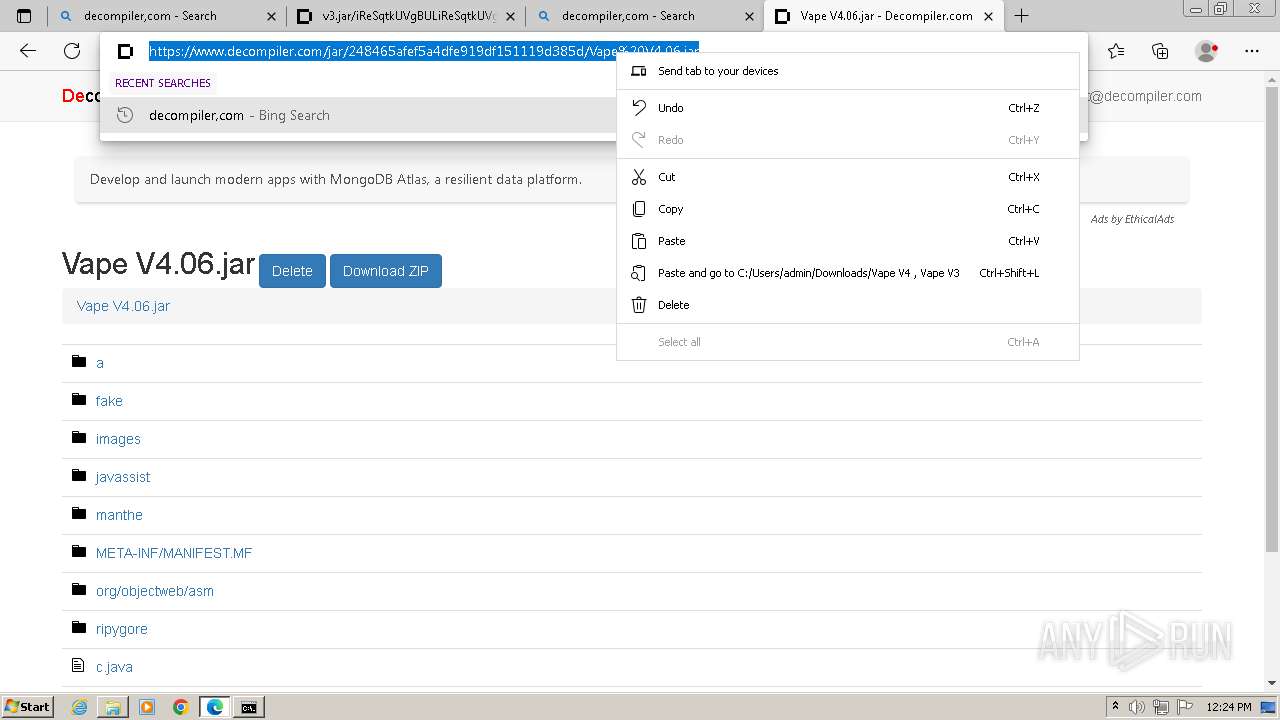Switch to the v3.jar tab
Viewport: 1280px width, 720px height.
tap(406, 16)
